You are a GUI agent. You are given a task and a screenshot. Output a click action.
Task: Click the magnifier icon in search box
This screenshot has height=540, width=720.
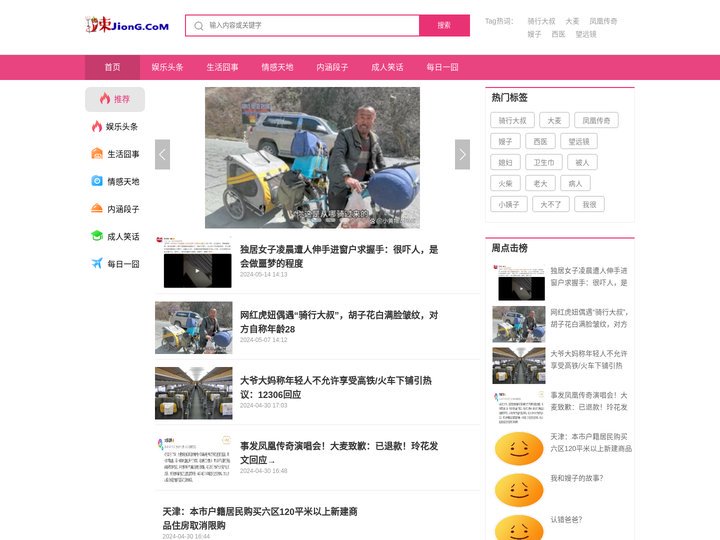click(x=198, y=26)
